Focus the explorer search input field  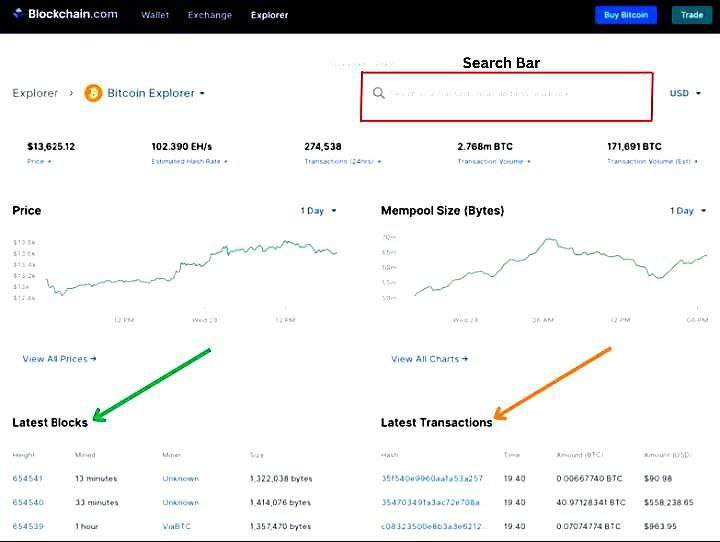[x=510, y=94]
